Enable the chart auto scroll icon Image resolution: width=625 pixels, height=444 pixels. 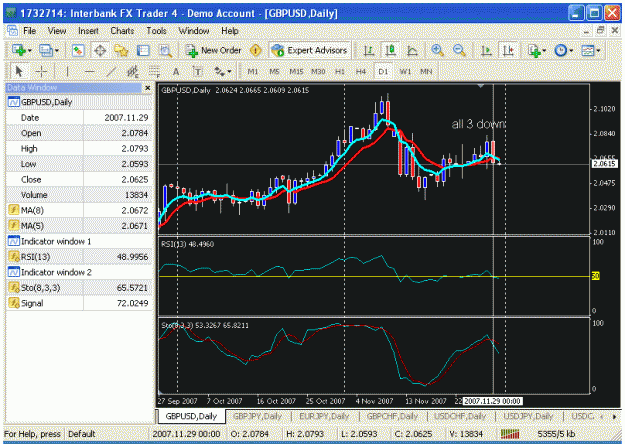click(486, 51)
